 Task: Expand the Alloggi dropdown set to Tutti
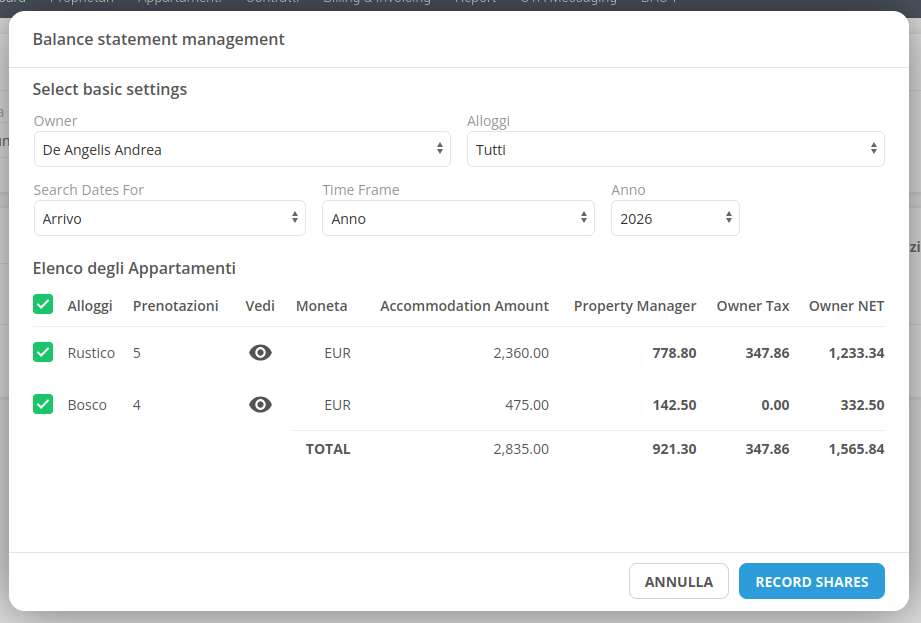(x=675, y=150)
